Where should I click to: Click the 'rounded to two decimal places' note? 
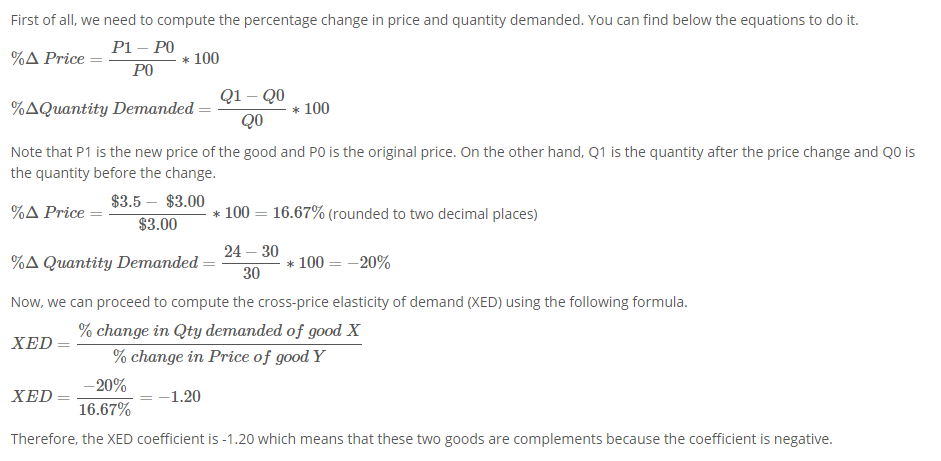(433, 214)
